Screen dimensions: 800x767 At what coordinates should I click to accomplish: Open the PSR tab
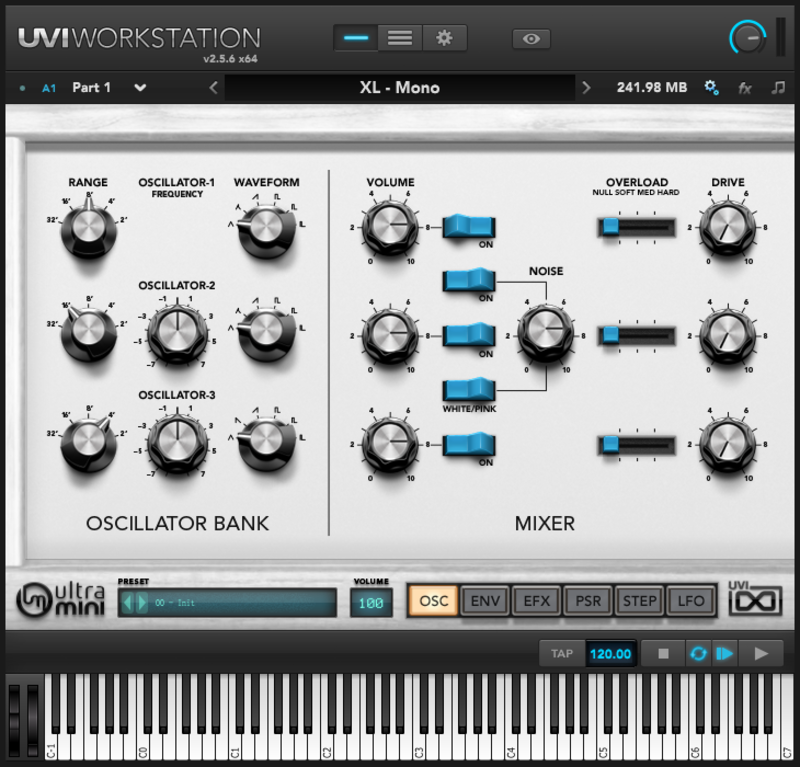pyautogui.click(x=588, y=601)
